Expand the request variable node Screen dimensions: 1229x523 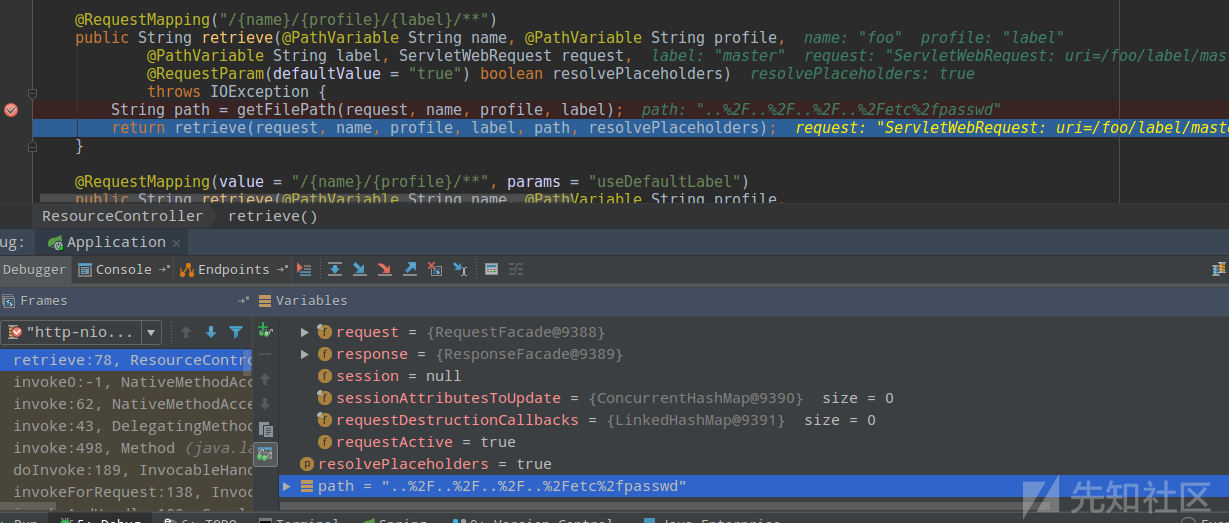(305, 332)
